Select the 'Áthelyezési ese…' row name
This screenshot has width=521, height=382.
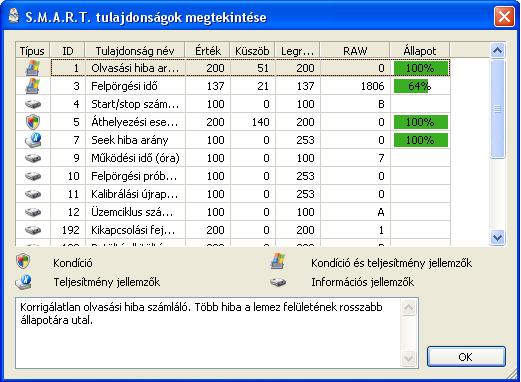(x=134, y=122)
